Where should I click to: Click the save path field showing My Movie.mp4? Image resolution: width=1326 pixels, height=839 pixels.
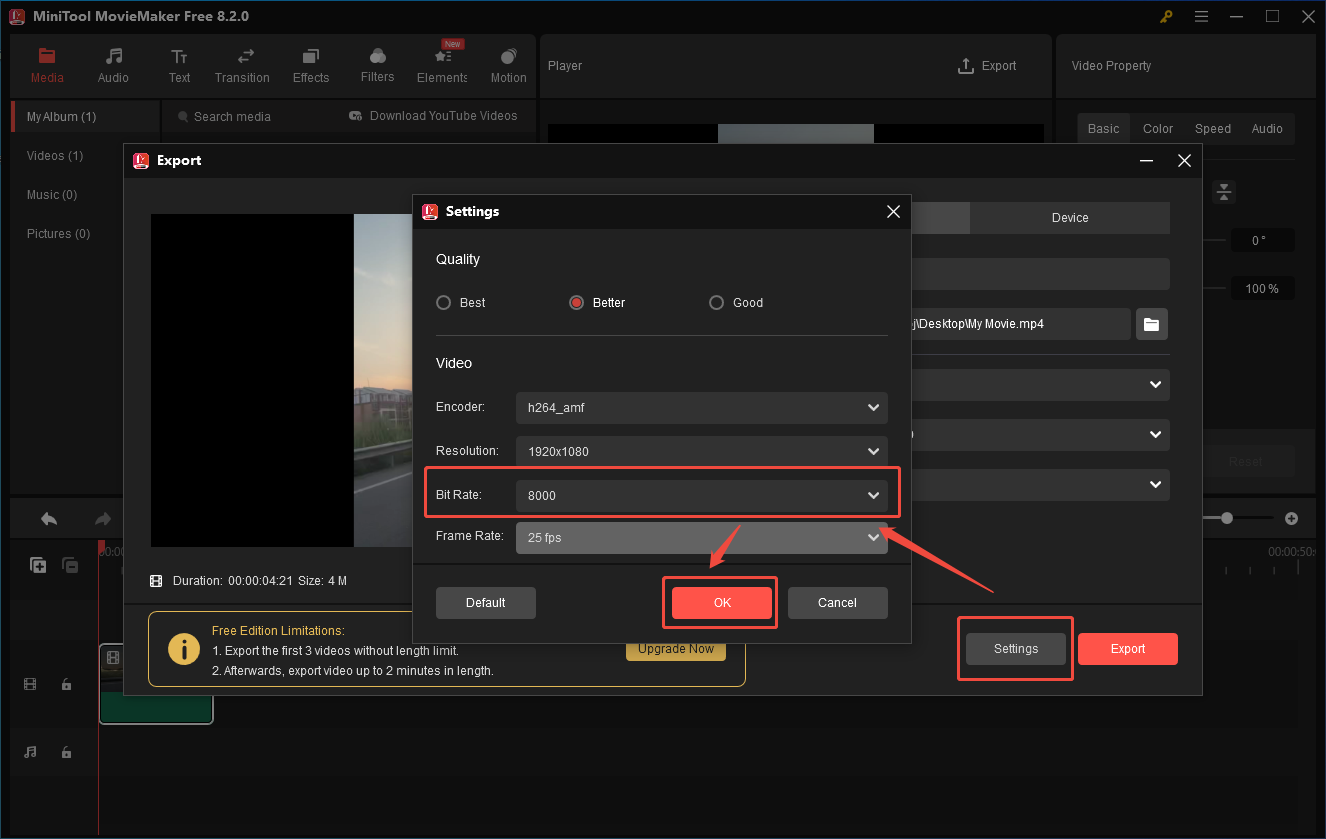tap(1020, 324)
